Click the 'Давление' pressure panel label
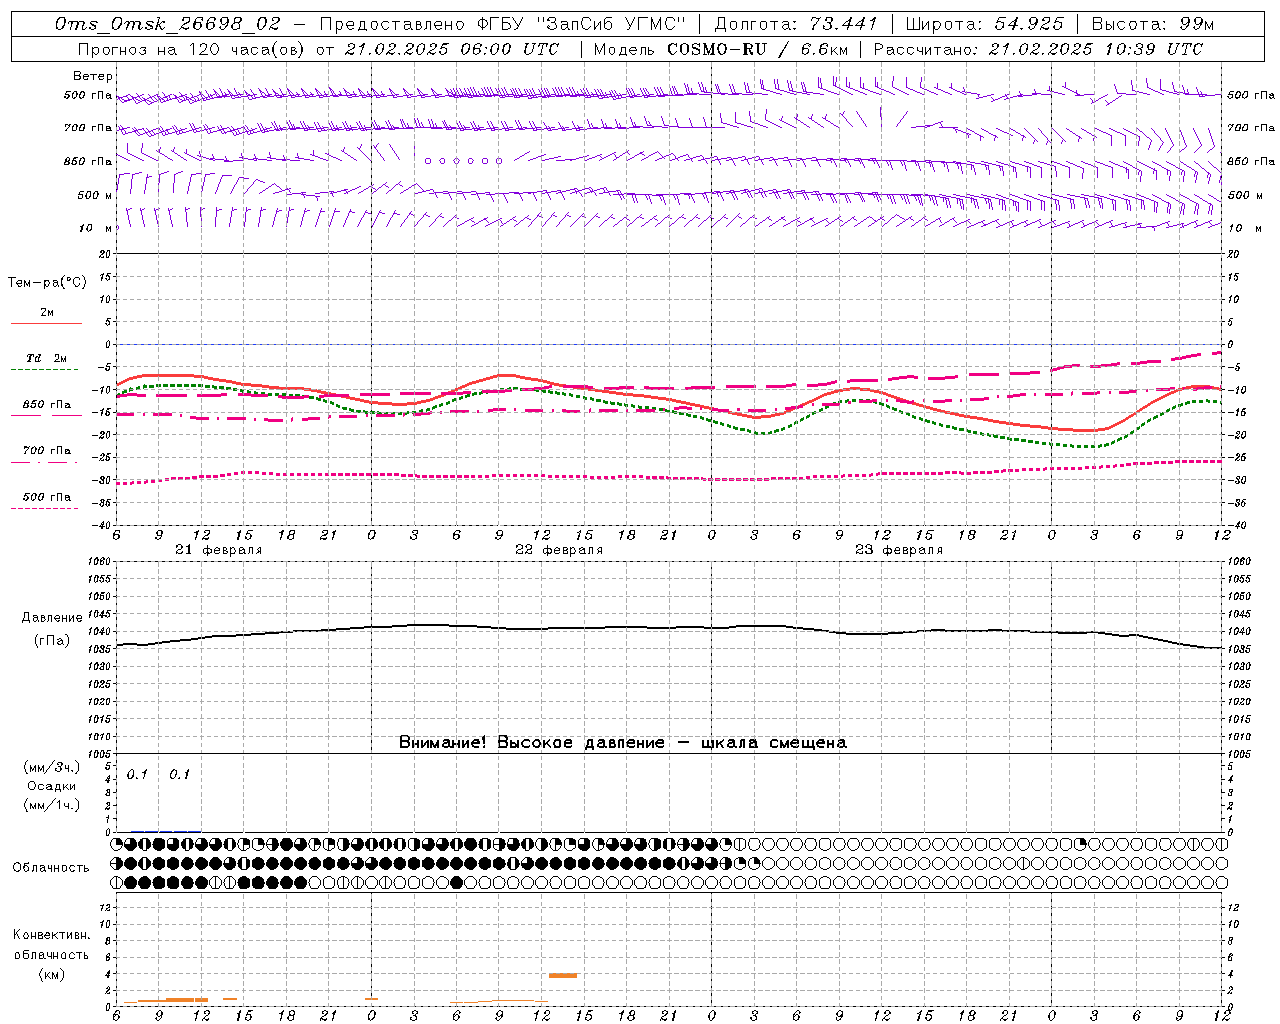 pyautogui.click(x=52, y=618)
